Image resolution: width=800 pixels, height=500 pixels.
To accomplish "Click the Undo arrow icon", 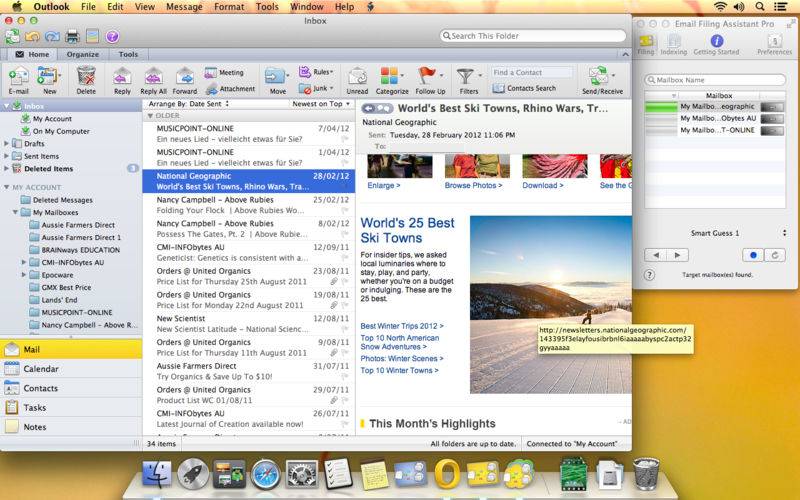I will (33, 37).
